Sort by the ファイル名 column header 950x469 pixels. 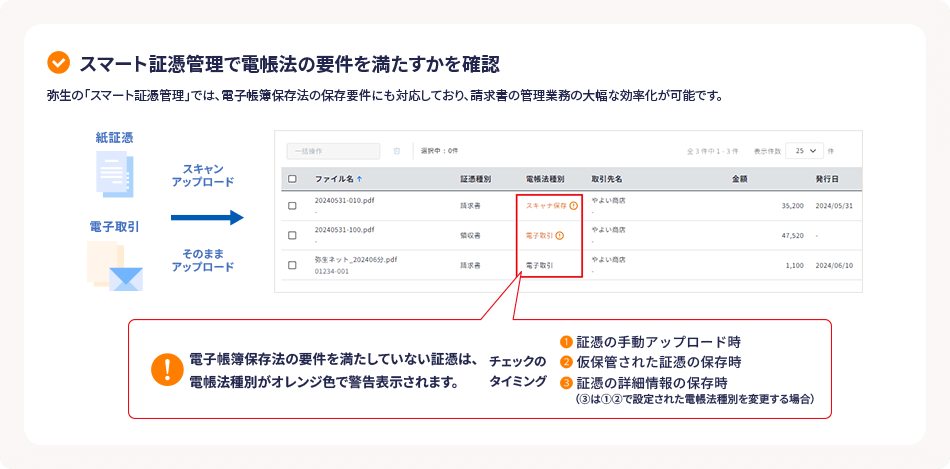pos(334,179)
